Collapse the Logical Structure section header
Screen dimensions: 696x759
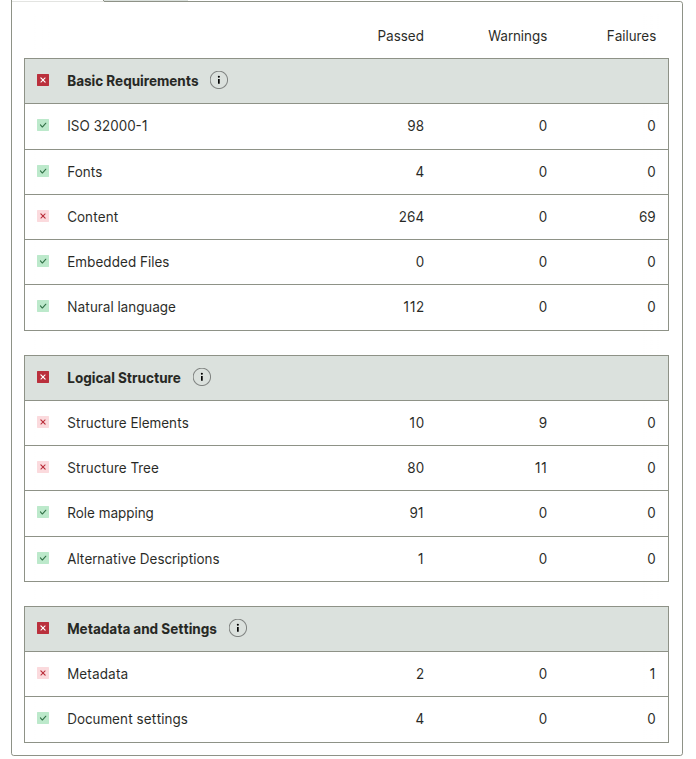(x=124, y=378)
